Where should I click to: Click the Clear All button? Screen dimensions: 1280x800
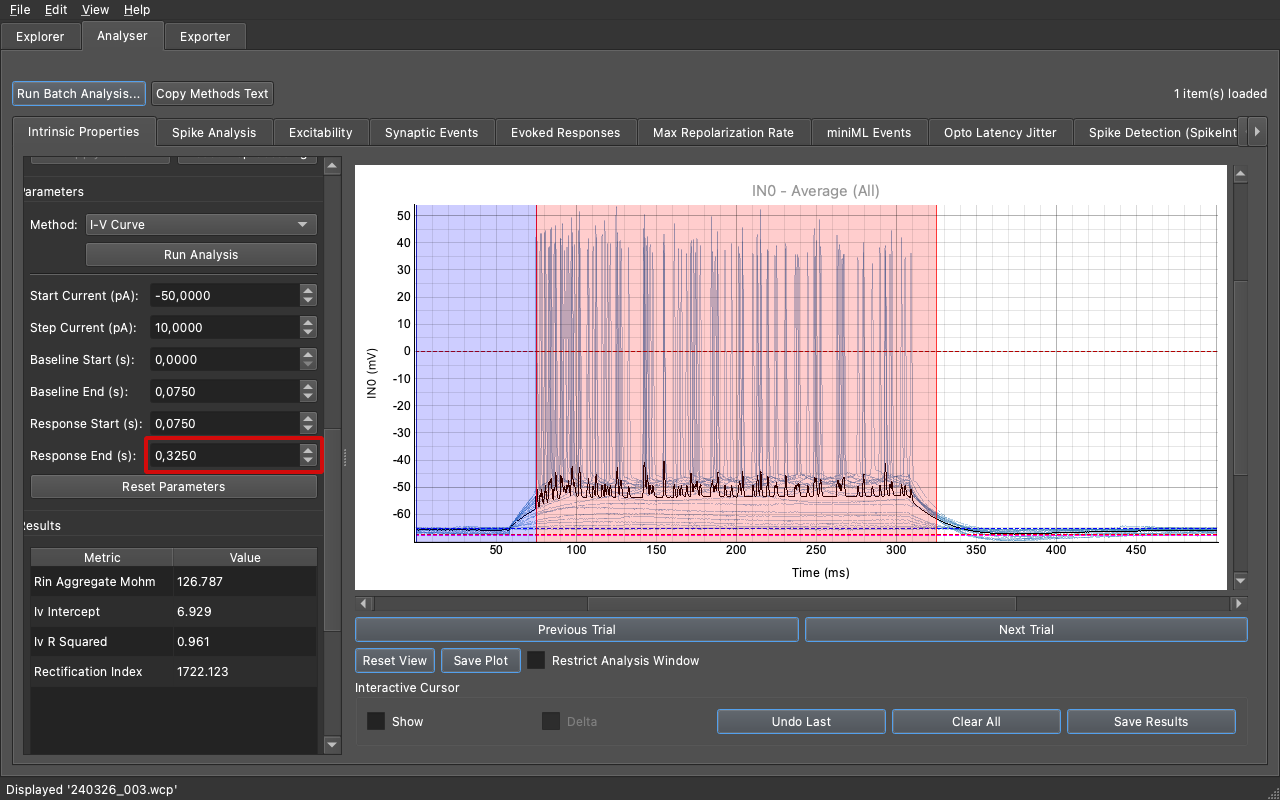click(976, 722)
